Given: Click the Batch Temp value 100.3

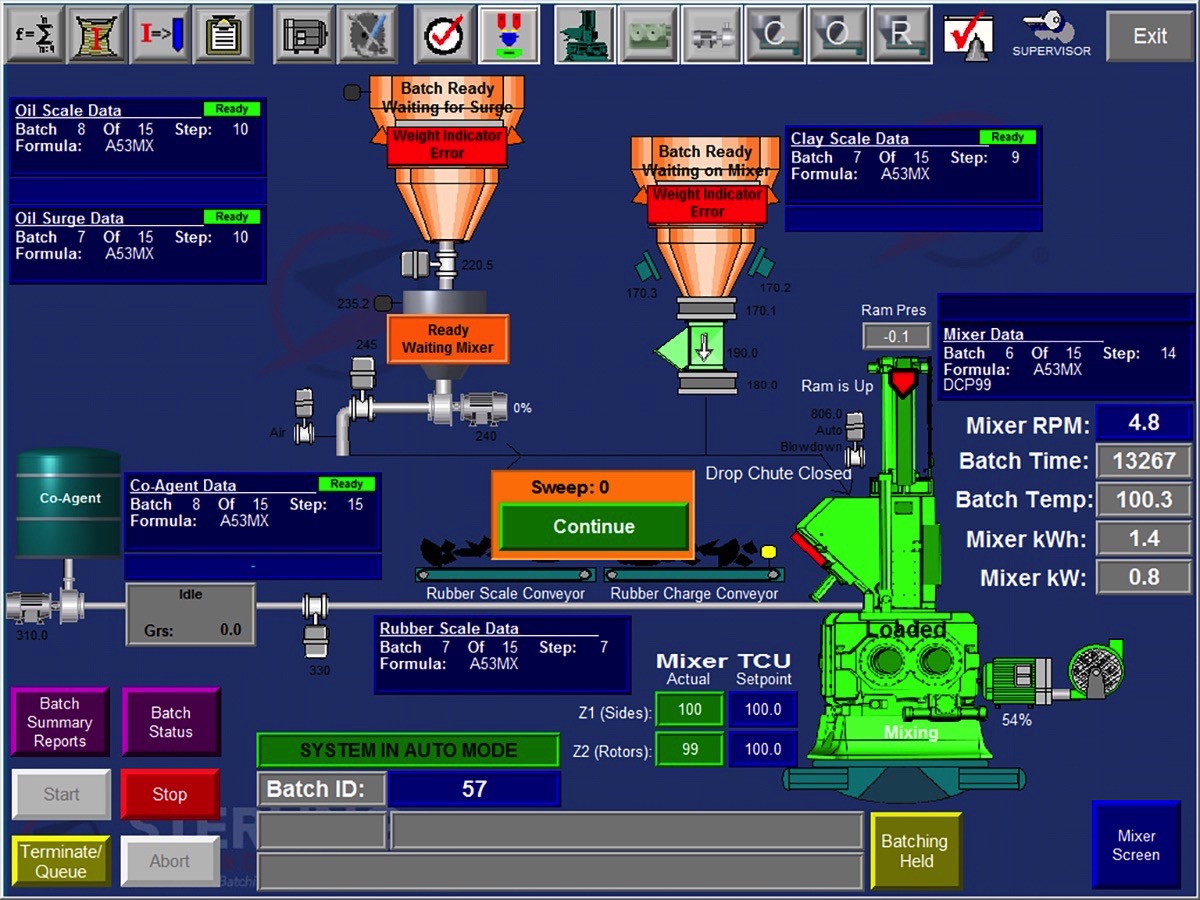Looking at the screenshot, I should 1144,500.
